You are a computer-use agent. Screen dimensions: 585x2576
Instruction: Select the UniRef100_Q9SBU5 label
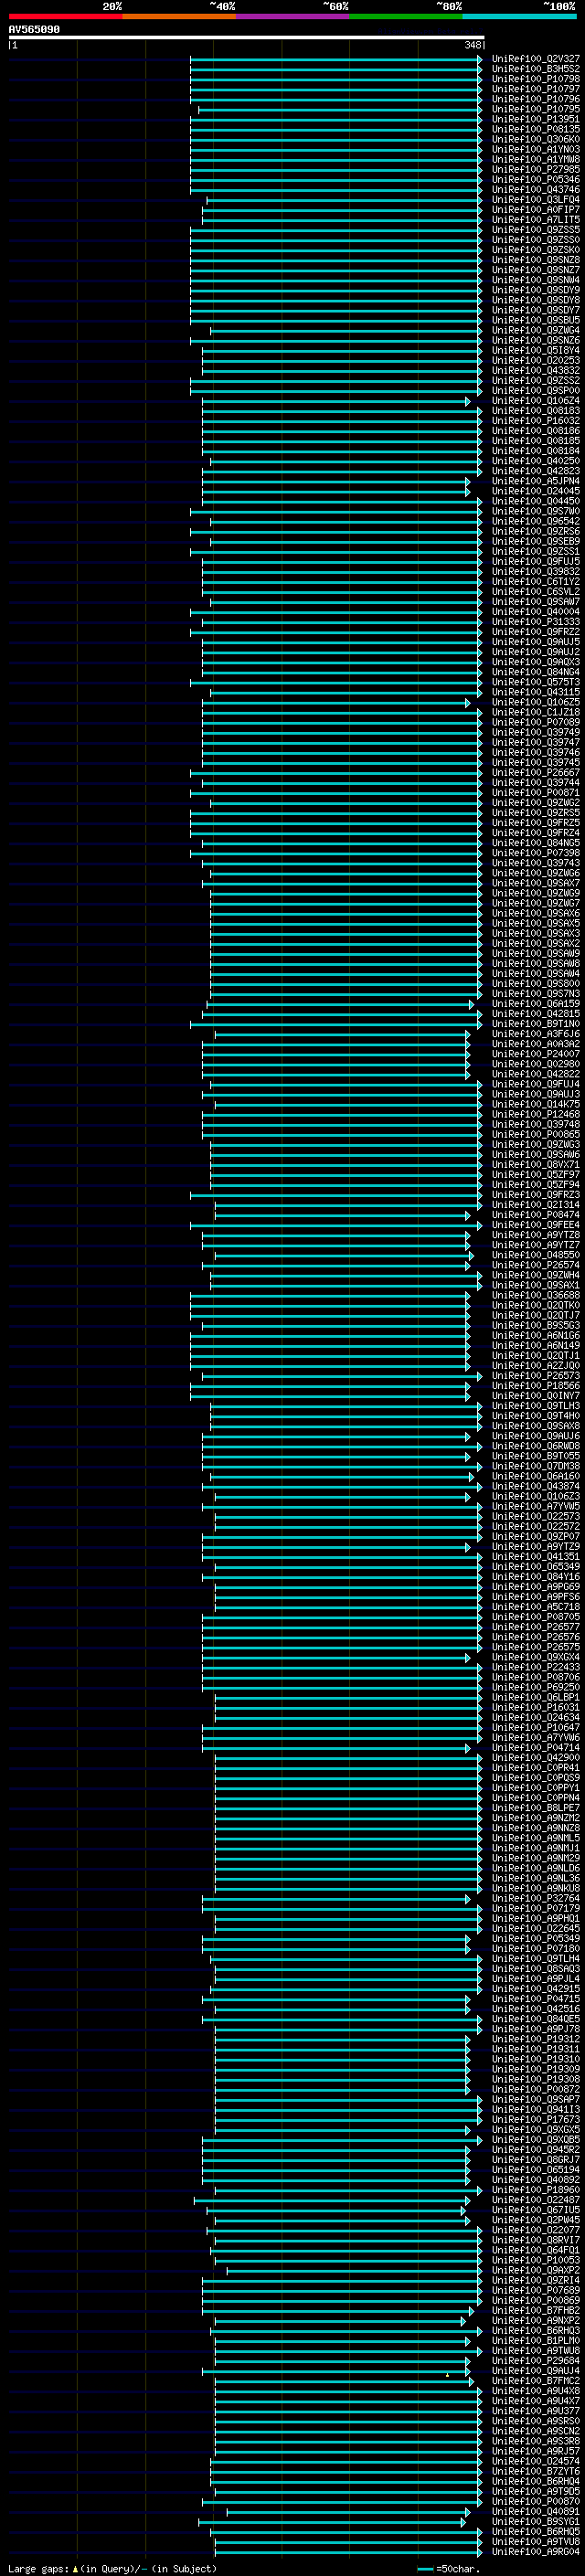pos(536,320)
